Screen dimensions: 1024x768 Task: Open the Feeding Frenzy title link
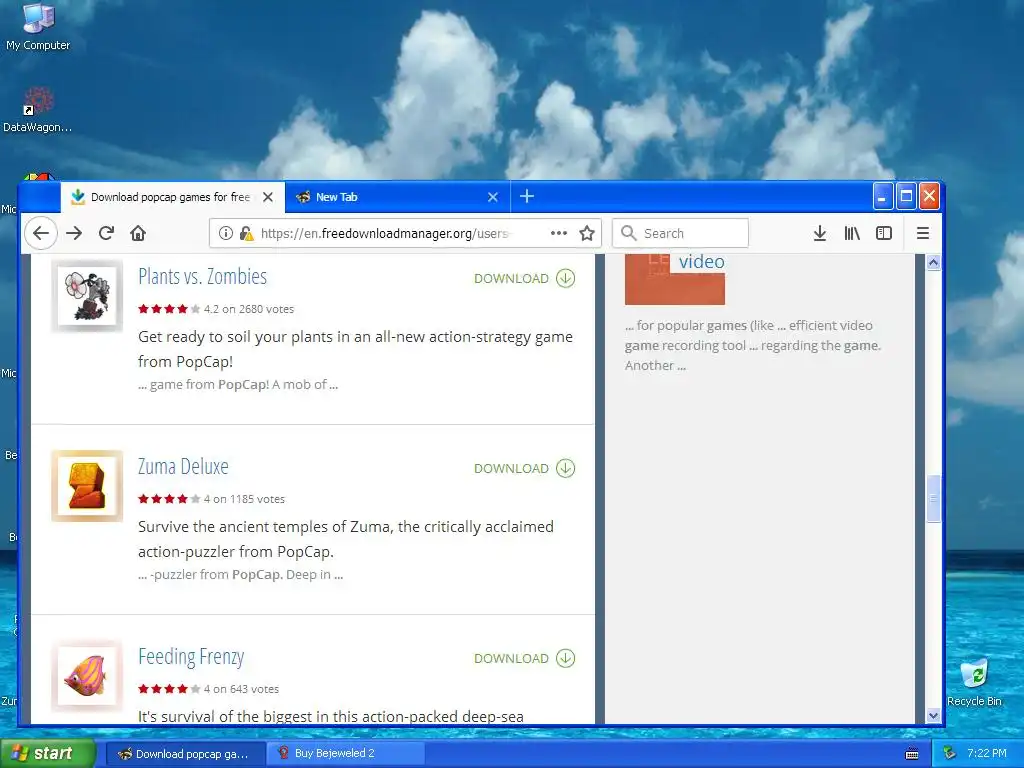pos(191,657)
